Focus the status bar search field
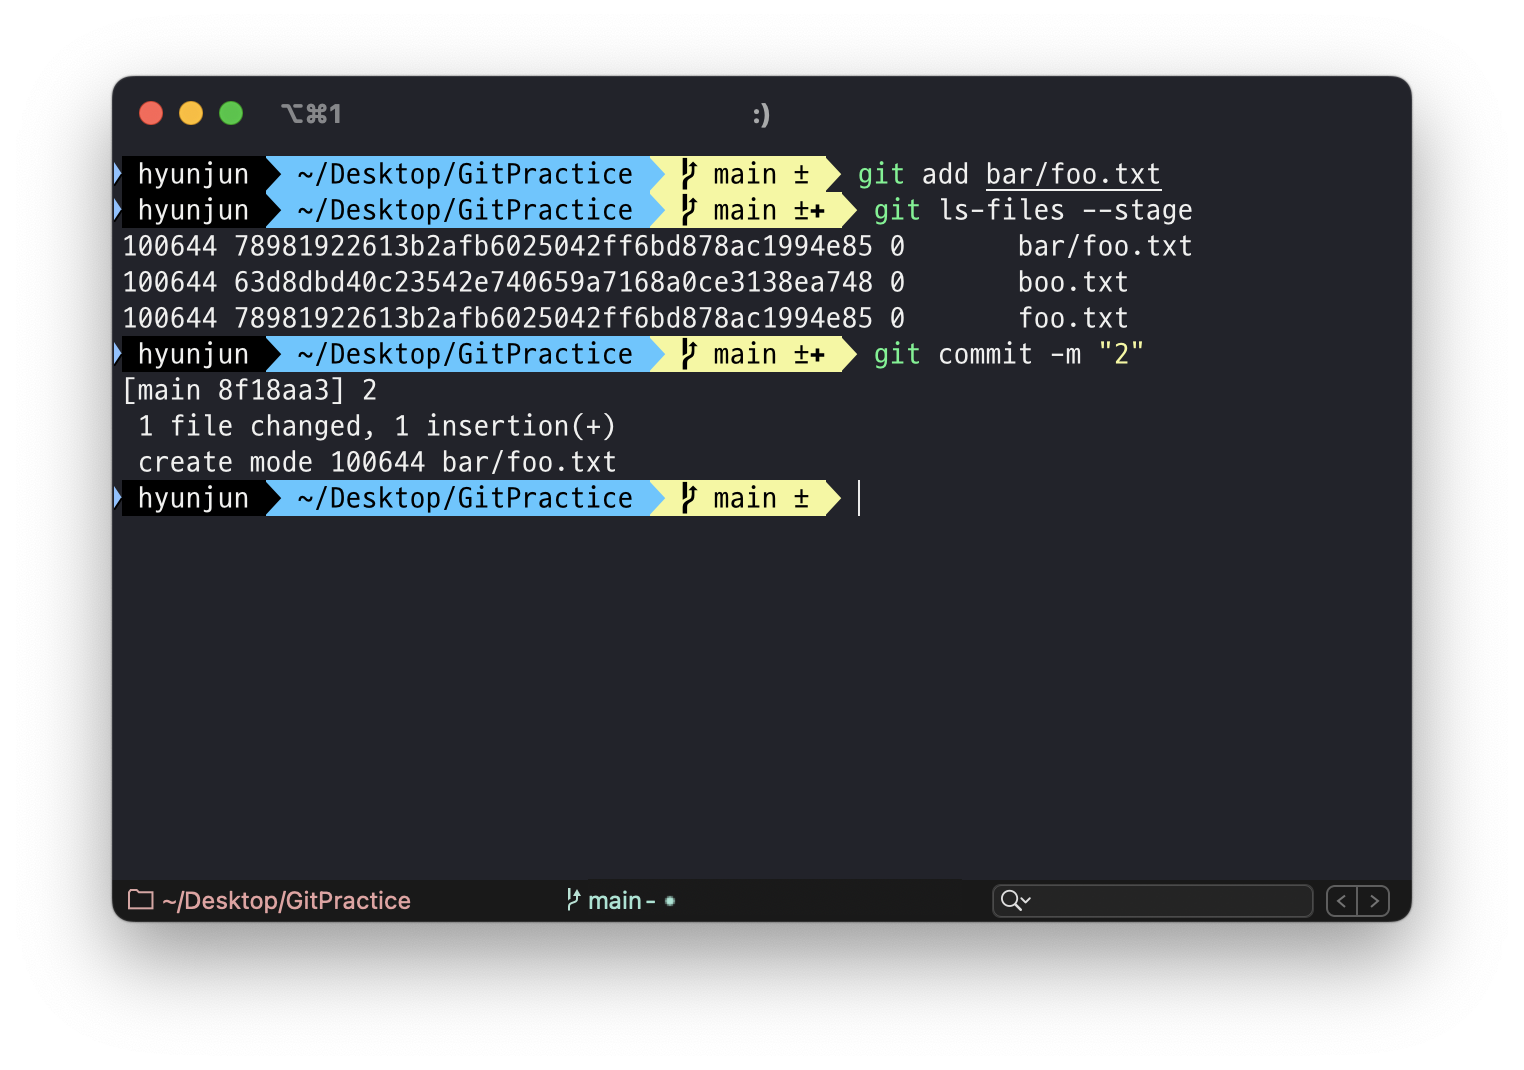 pos(1152,901)
